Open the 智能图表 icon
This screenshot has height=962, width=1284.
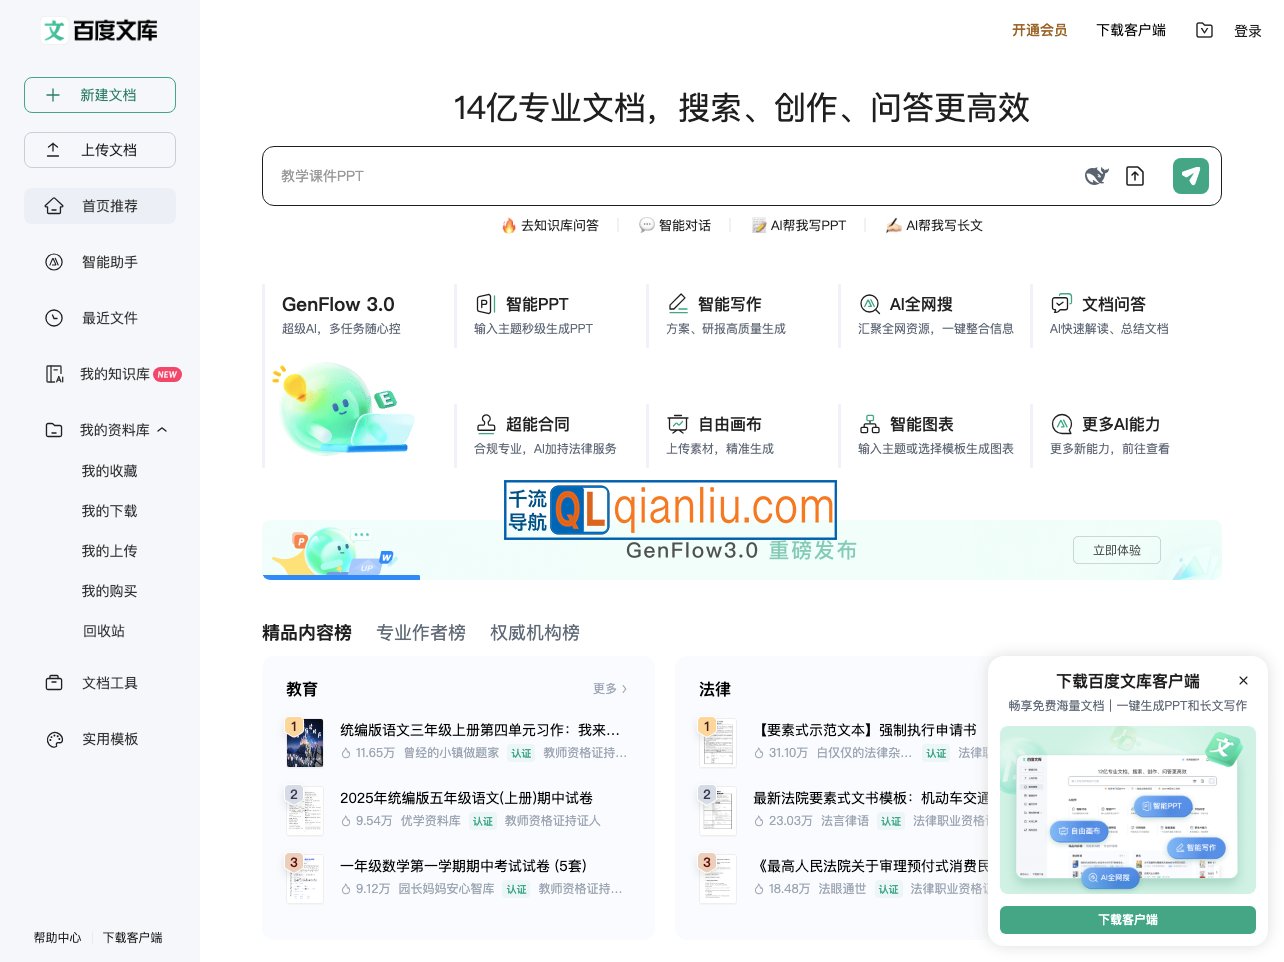(869, 424)
